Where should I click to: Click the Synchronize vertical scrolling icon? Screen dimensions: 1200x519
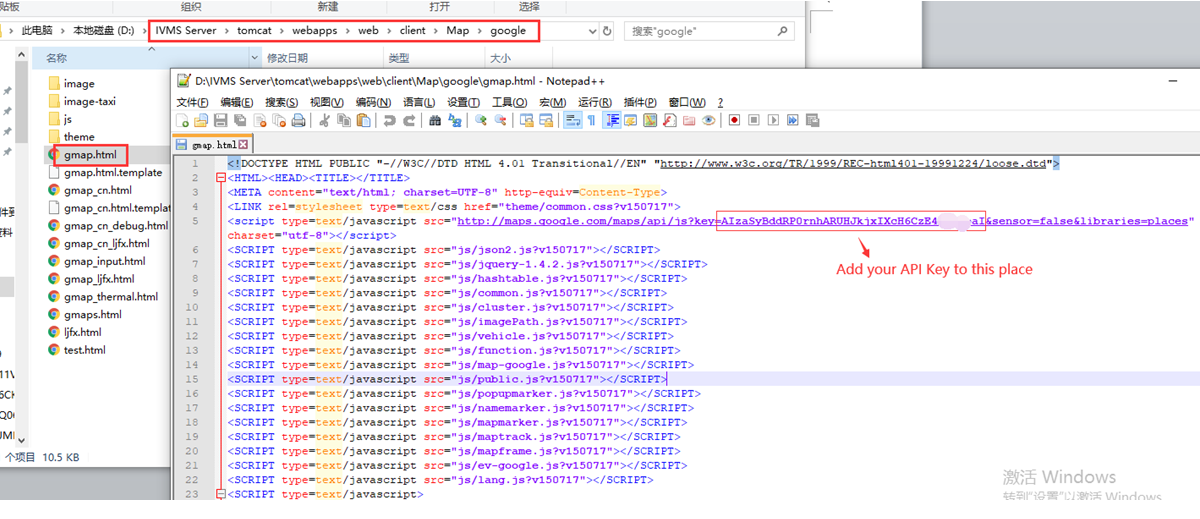click(x=526, y=120)
